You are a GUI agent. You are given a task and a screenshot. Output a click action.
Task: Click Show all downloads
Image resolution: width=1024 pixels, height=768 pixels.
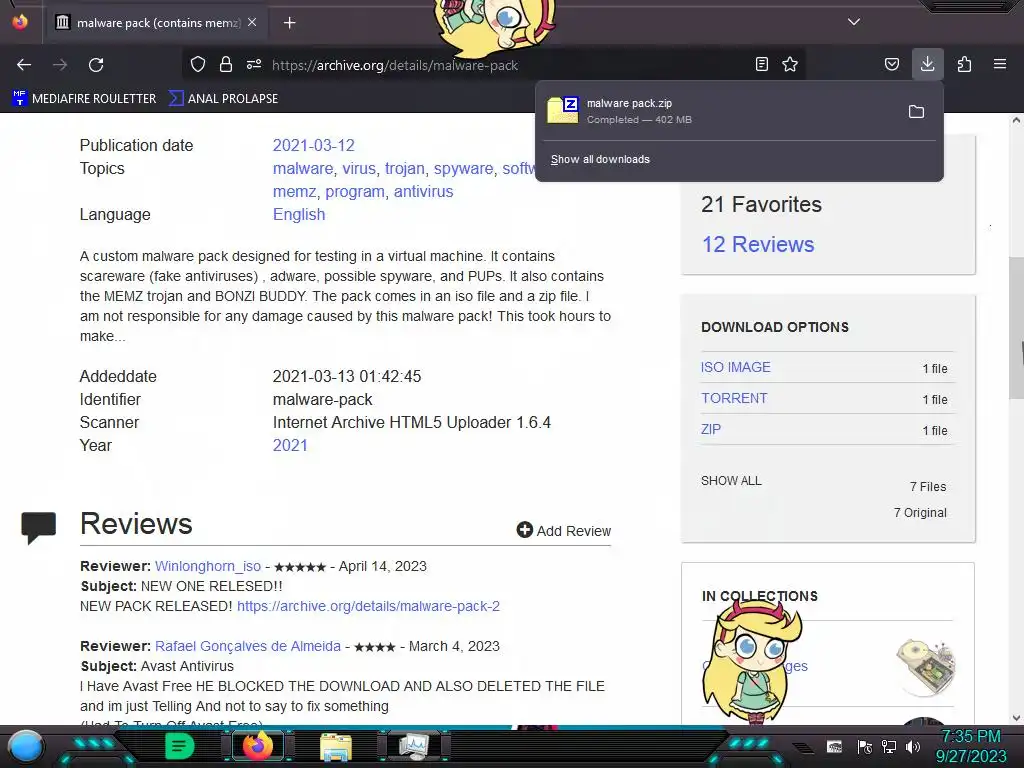coord(600,159)
